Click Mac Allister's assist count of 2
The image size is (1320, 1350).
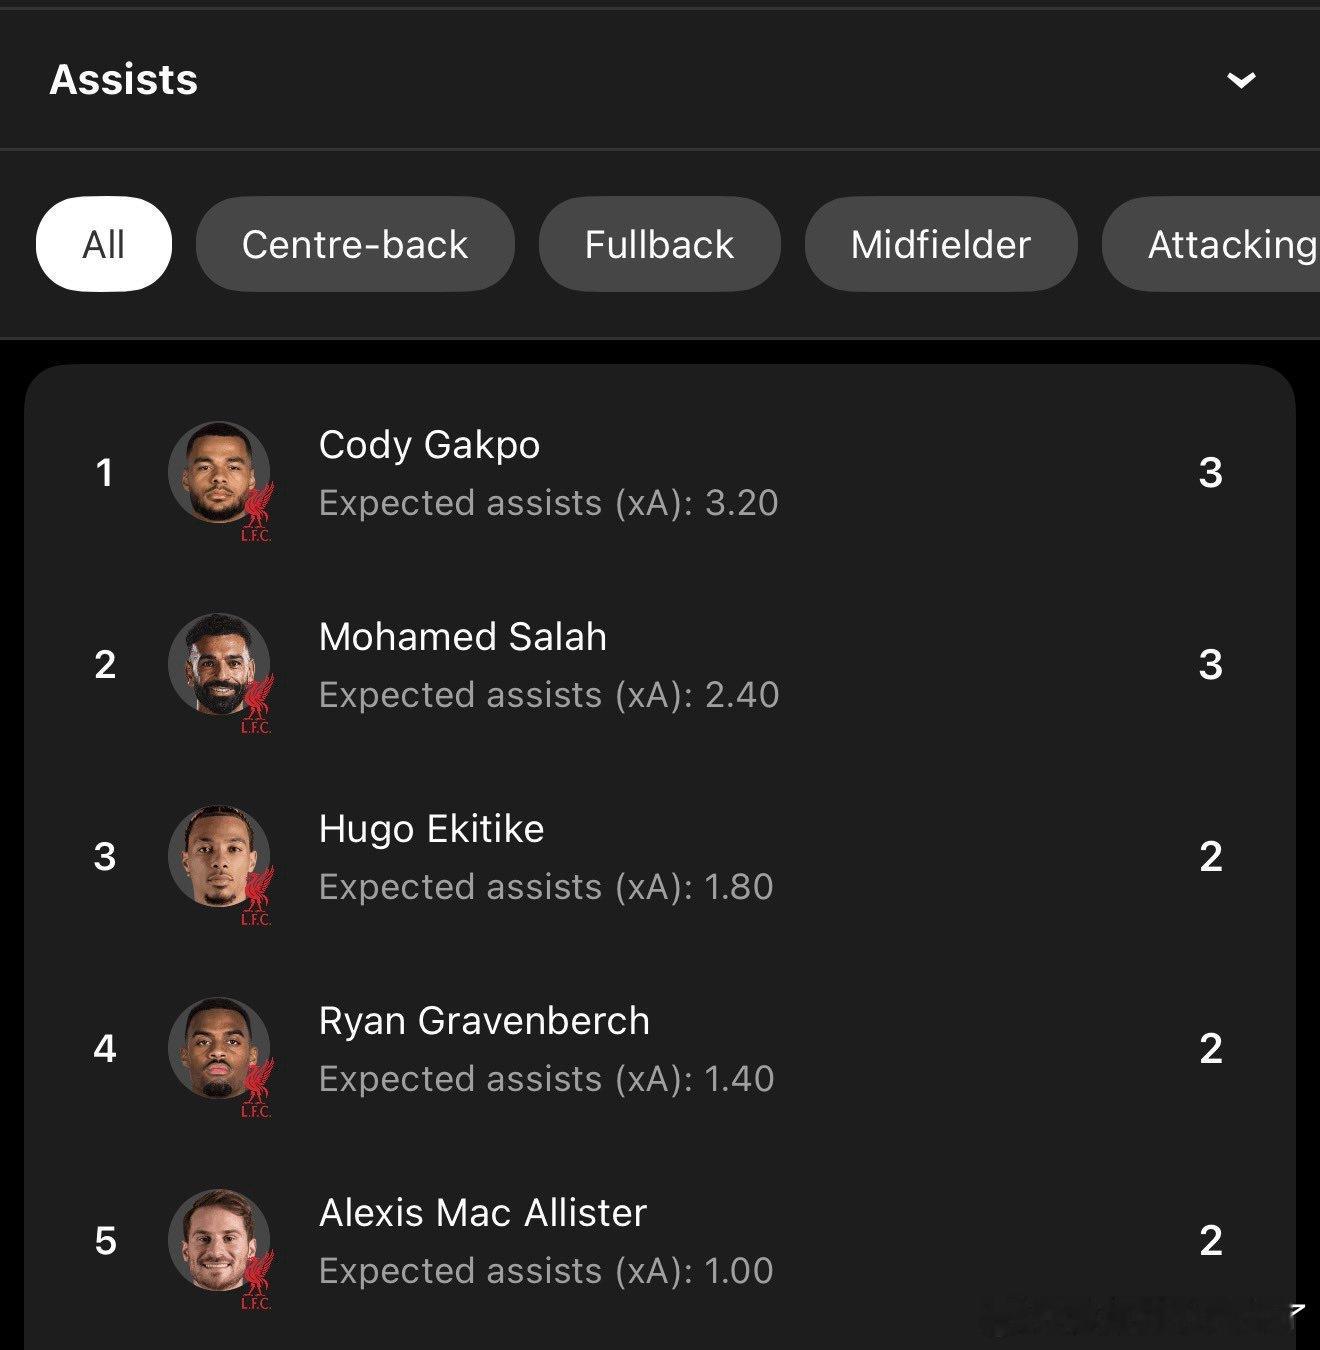[x=1210, y=1241]
